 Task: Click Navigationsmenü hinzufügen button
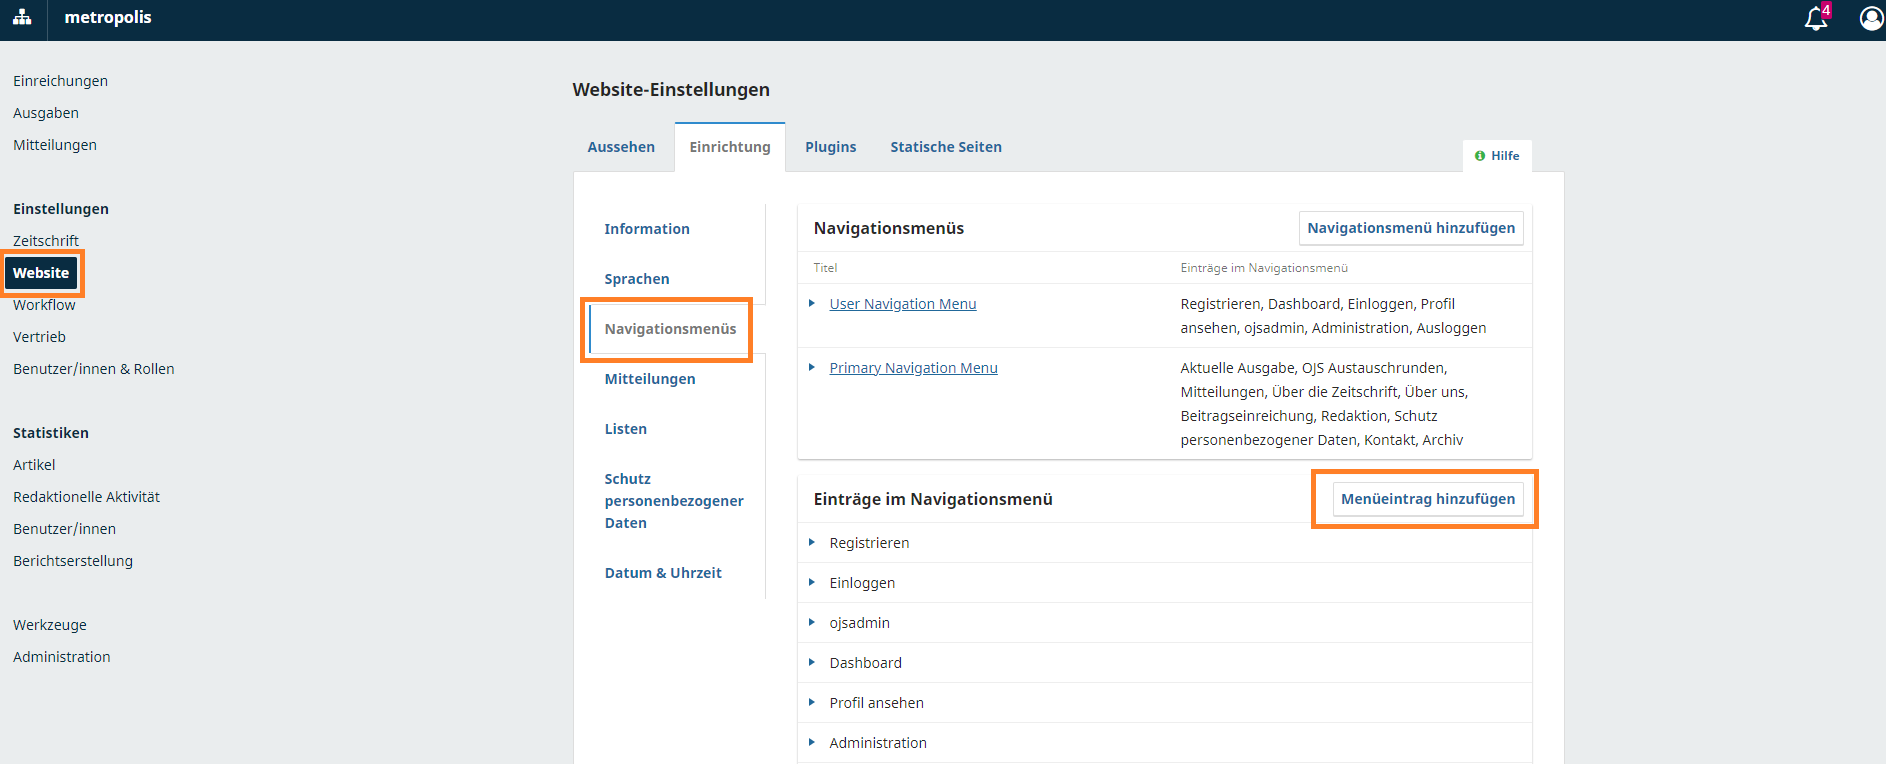1410,228
